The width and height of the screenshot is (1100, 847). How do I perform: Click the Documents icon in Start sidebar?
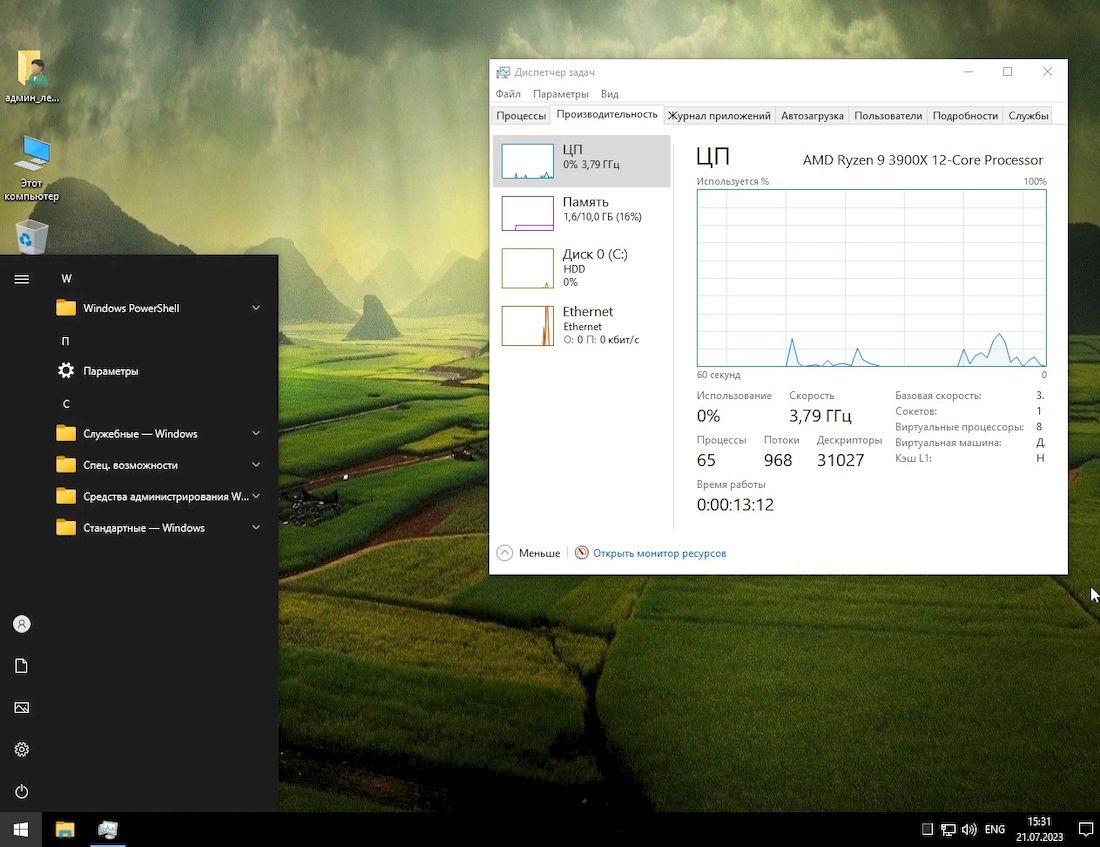(22, 666)
